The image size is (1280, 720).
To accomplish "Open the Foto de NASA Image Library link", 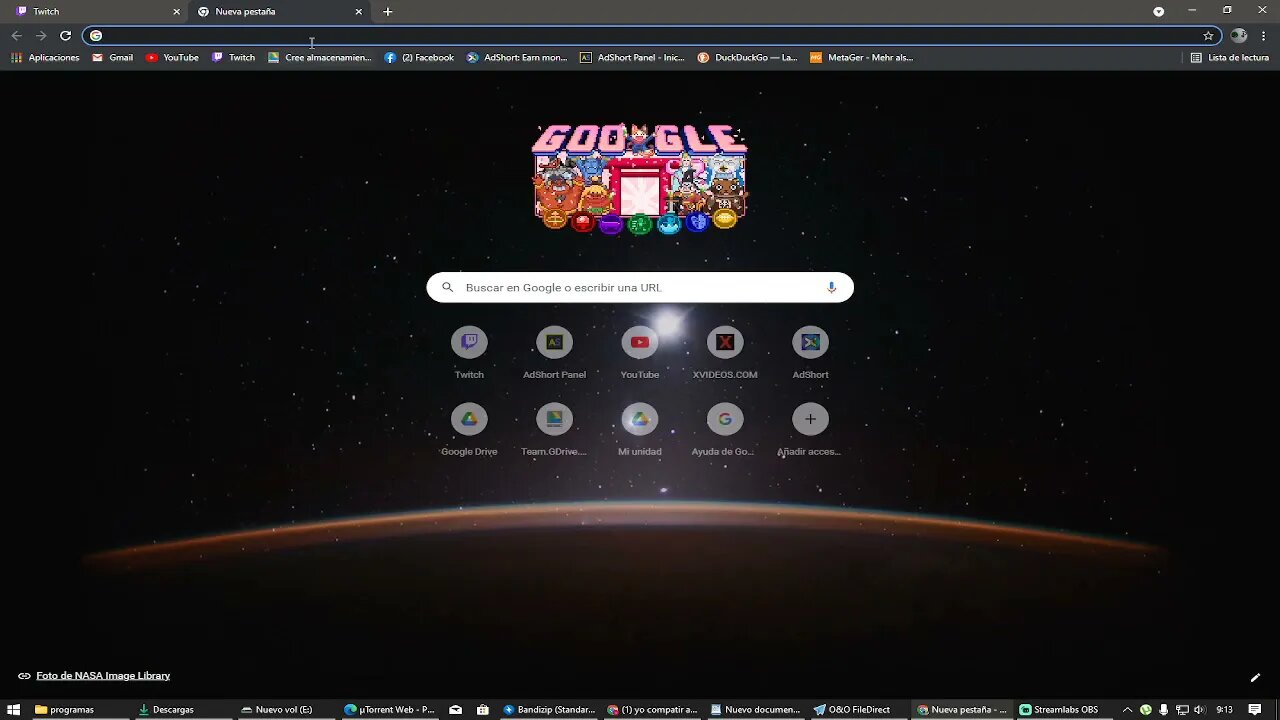I will (x=103, y=676).
